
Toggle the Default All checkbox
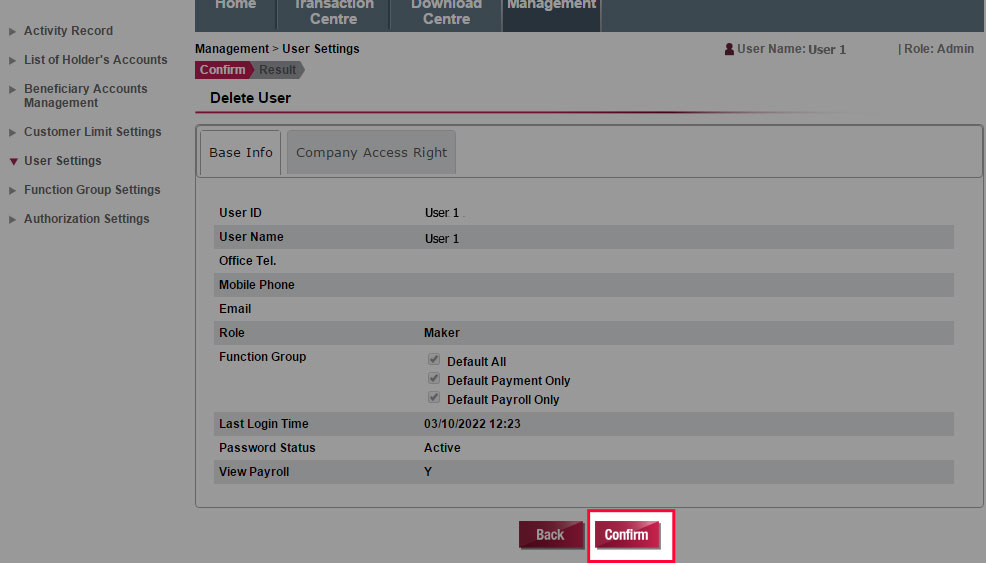click(434, 359)
